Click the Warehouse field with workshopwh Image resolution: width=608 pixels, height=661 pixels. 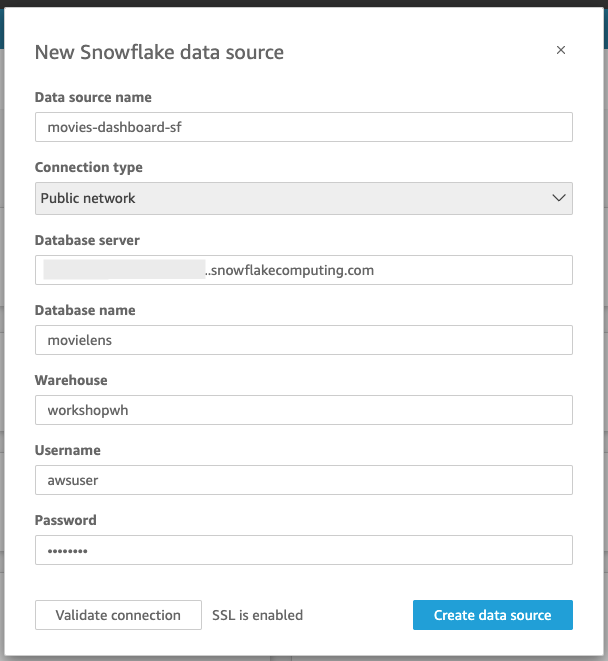point(304,410)
